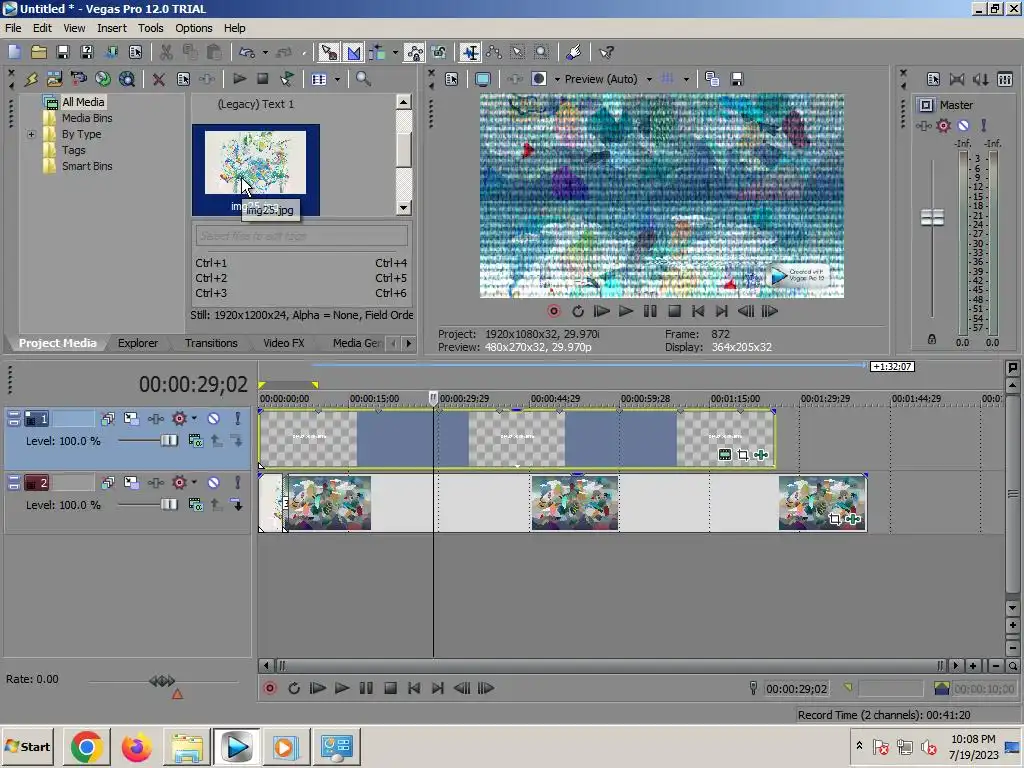Open the Preview (Auto) quality dropdown
Screen dimensions: 1024x768
[648, 79]
